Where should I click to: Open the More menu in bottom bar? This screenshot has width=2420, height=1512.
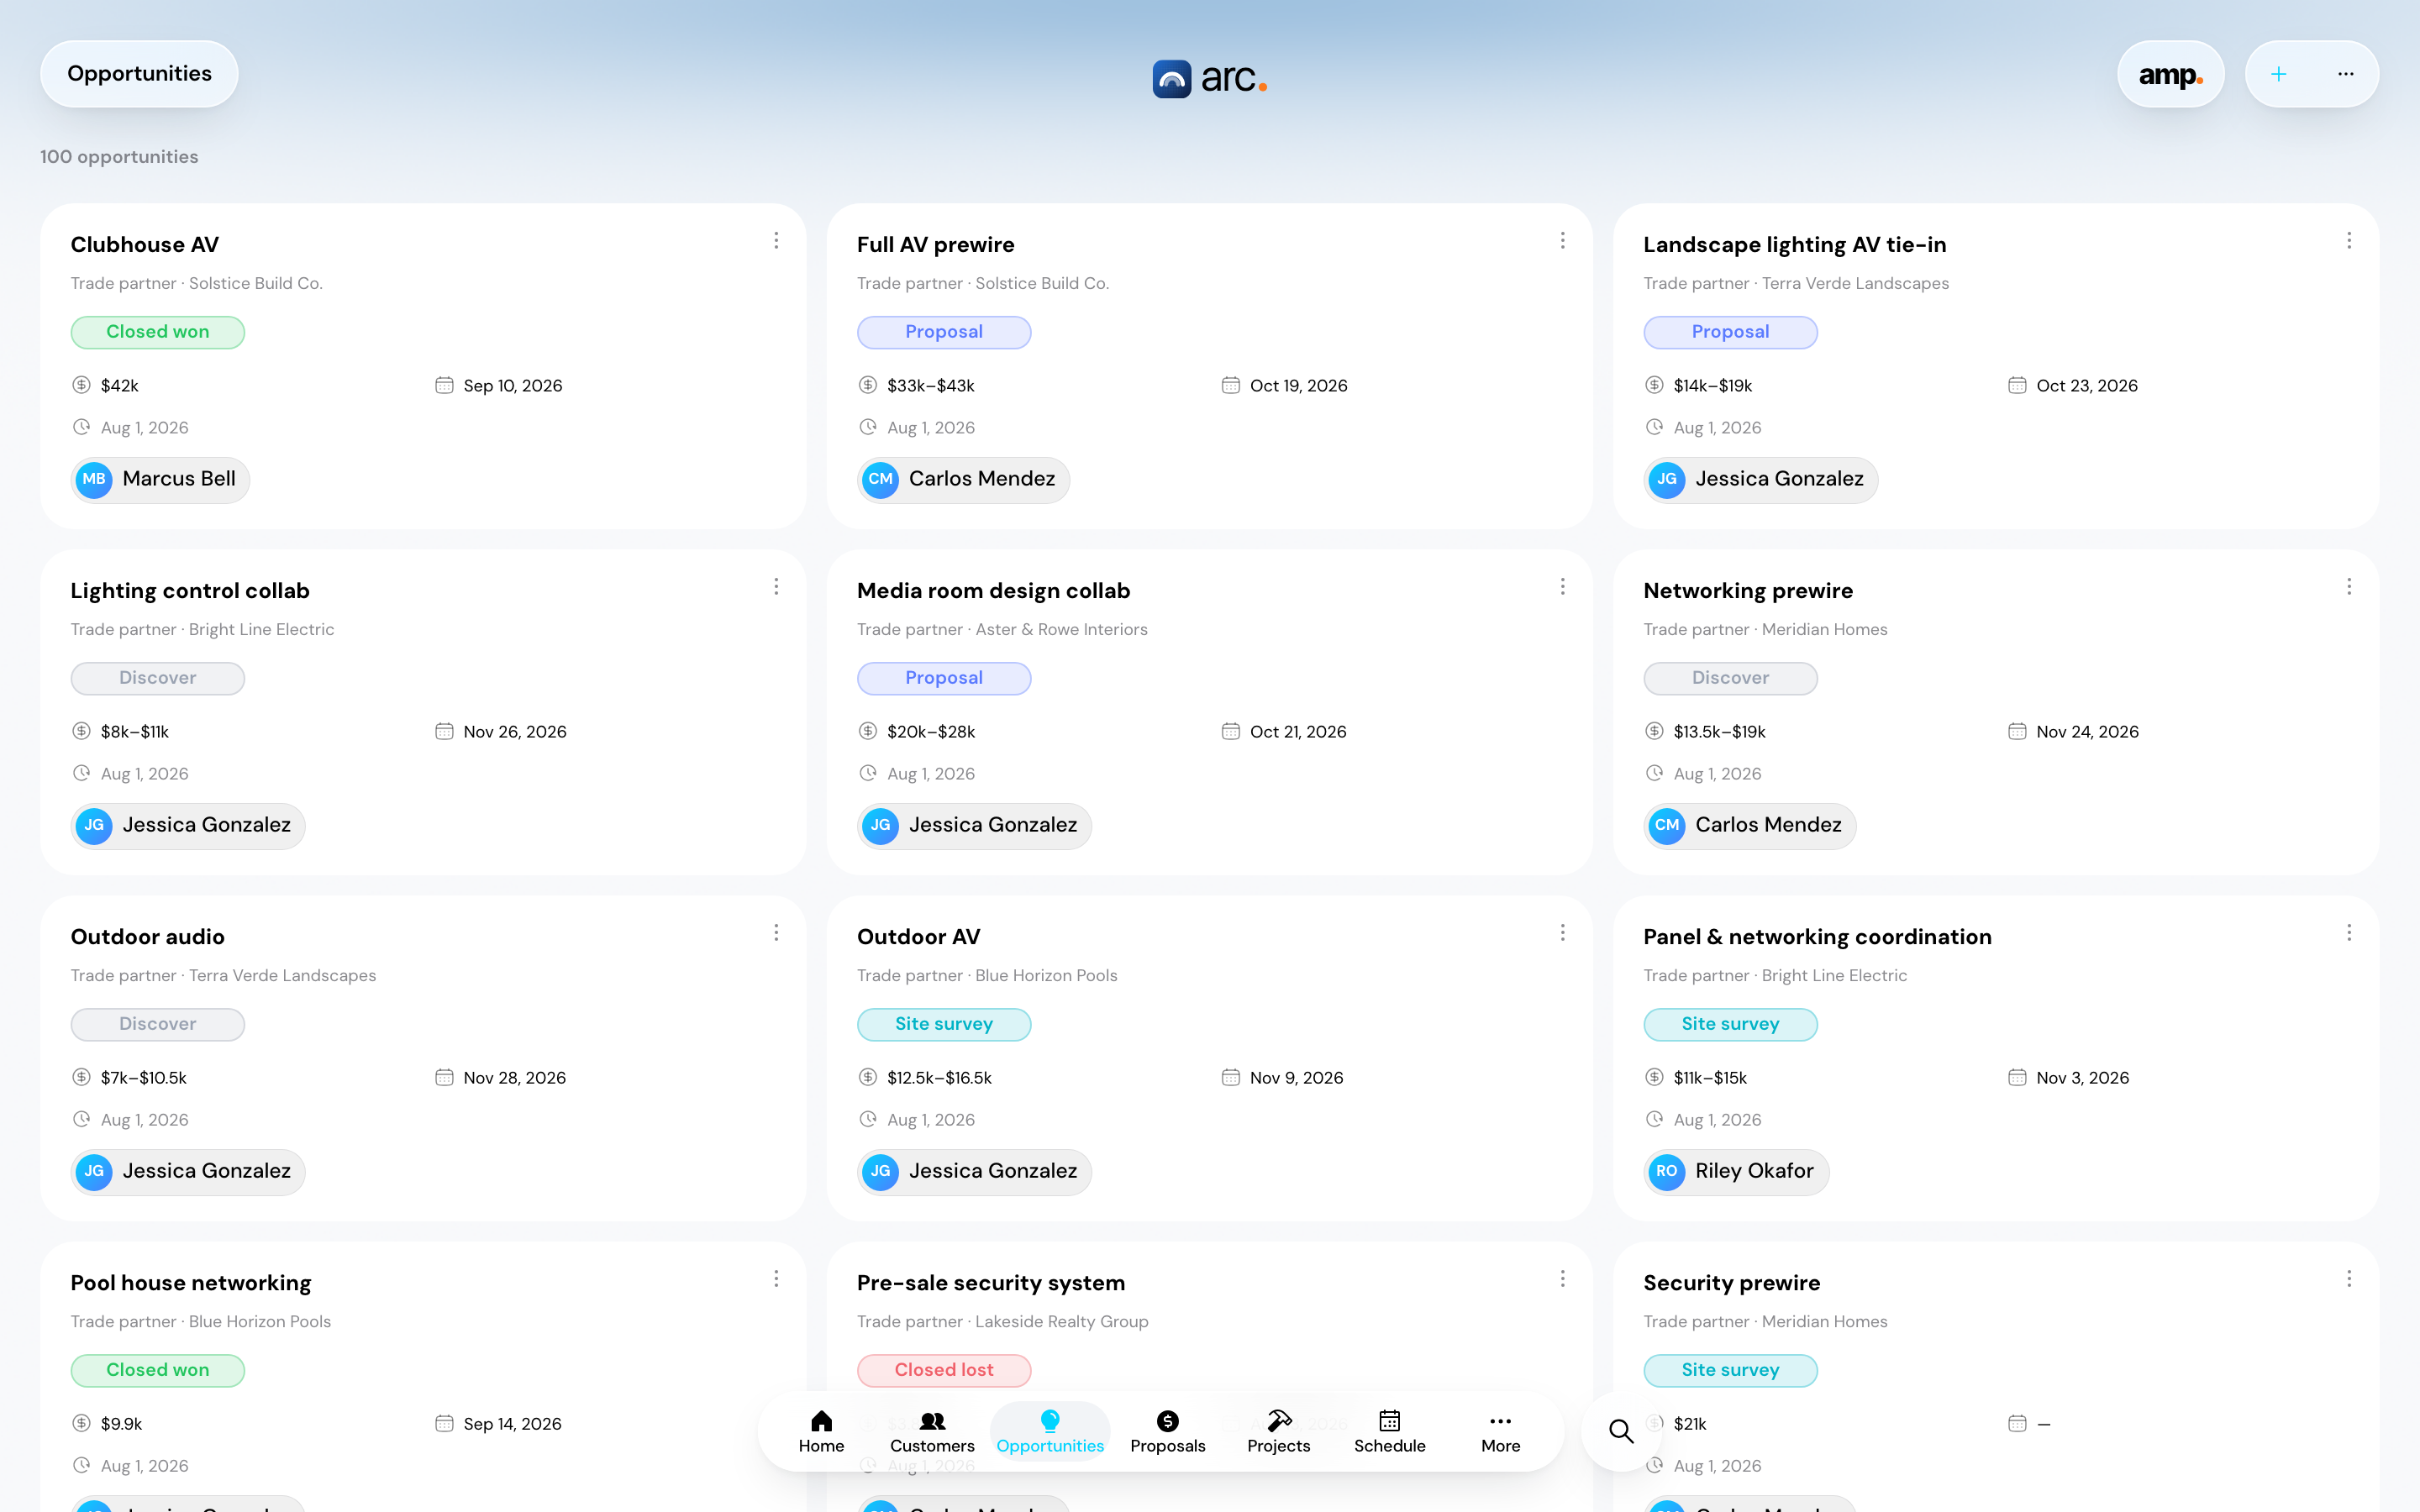click(x=1500, y=1431)
